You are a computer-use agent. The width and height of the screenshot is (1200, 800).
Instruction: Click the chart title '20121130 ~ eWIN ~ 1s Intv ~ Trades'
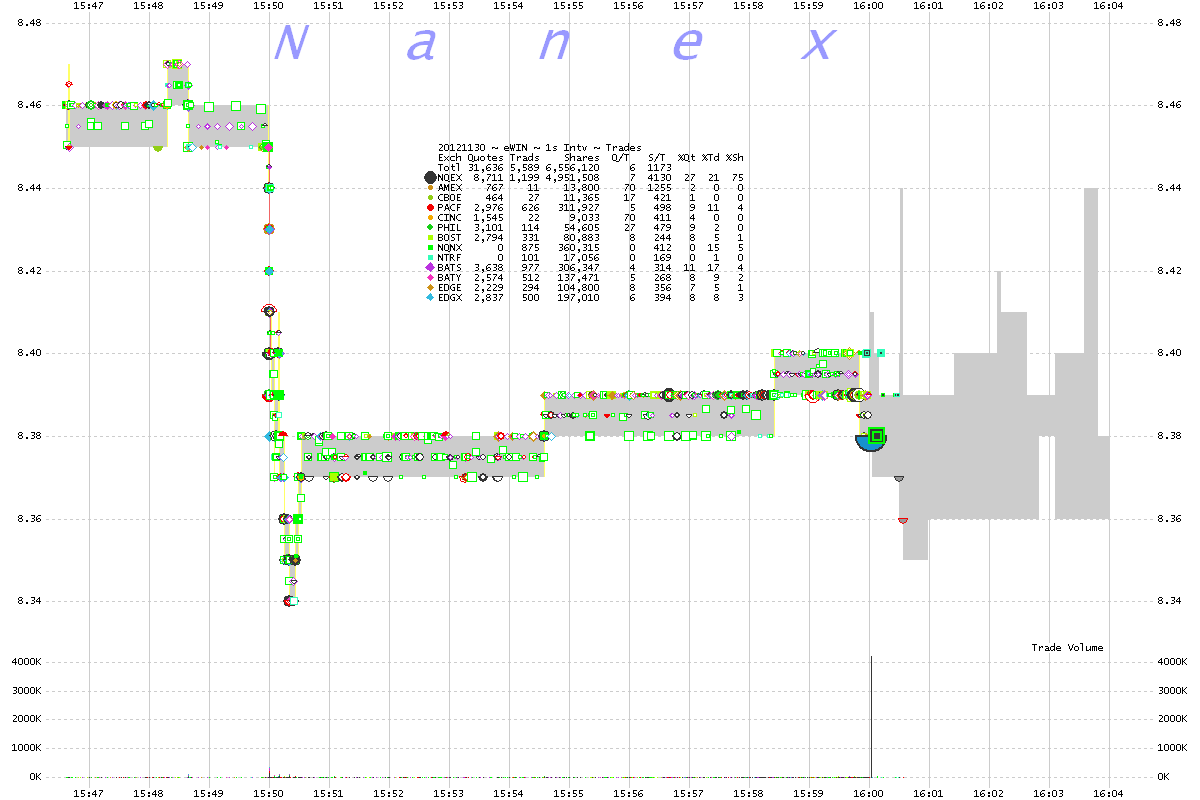click(540, 148)
